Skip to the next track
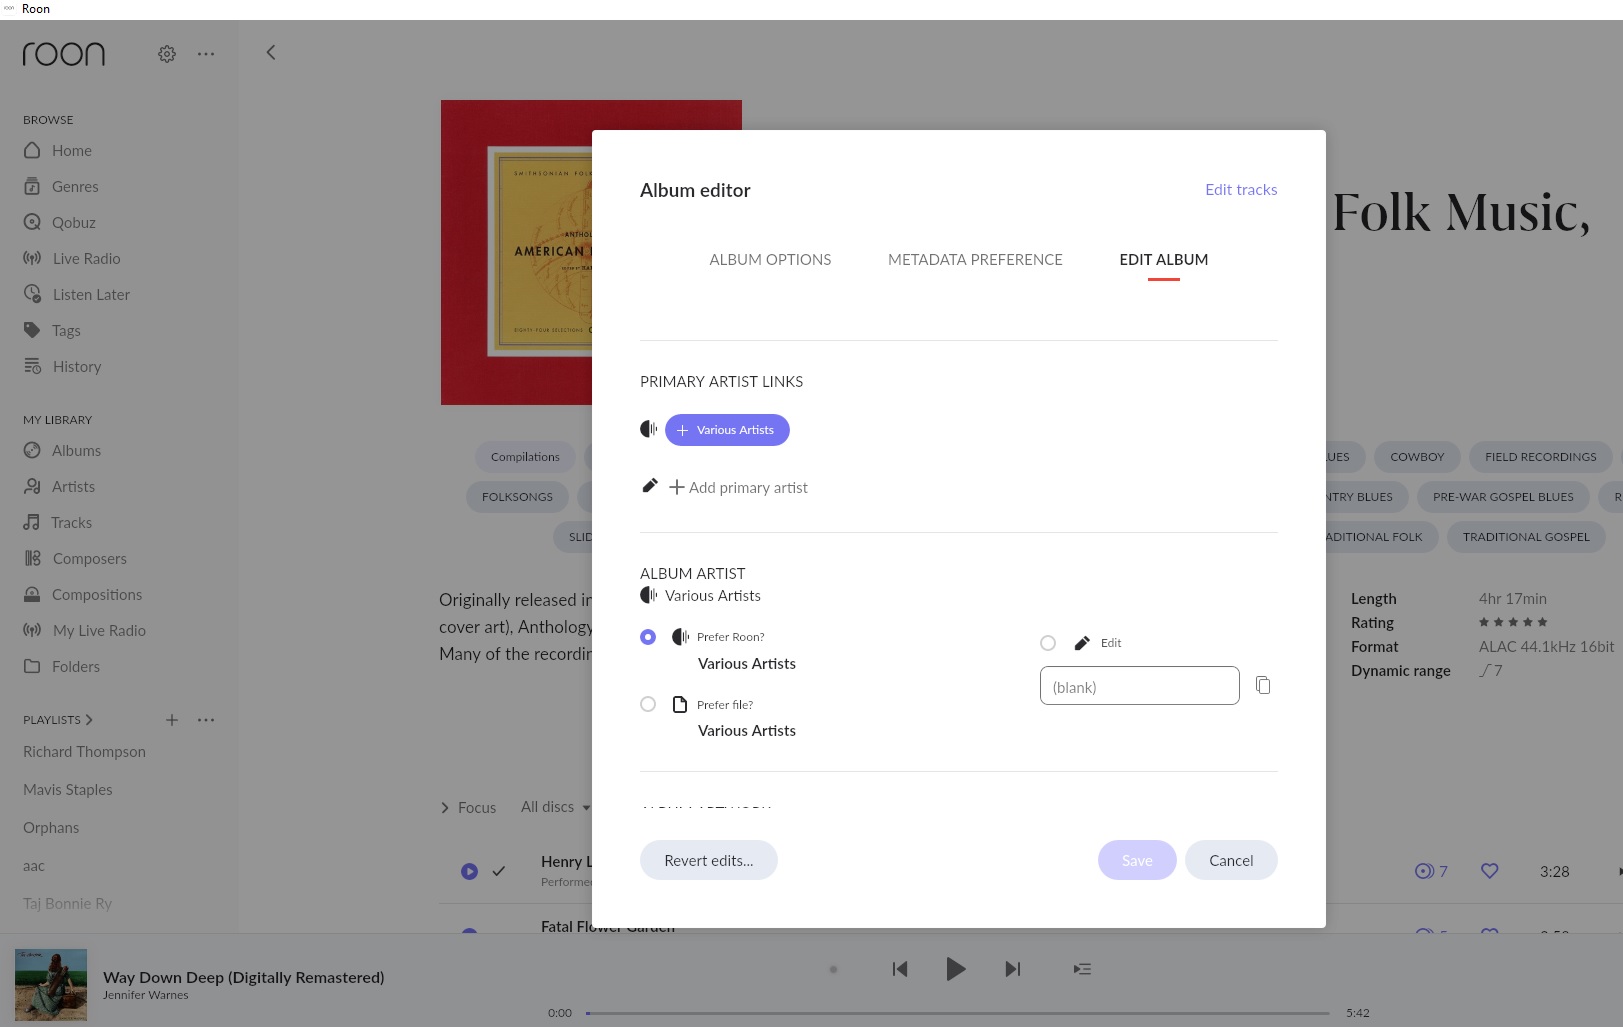 1013,969
